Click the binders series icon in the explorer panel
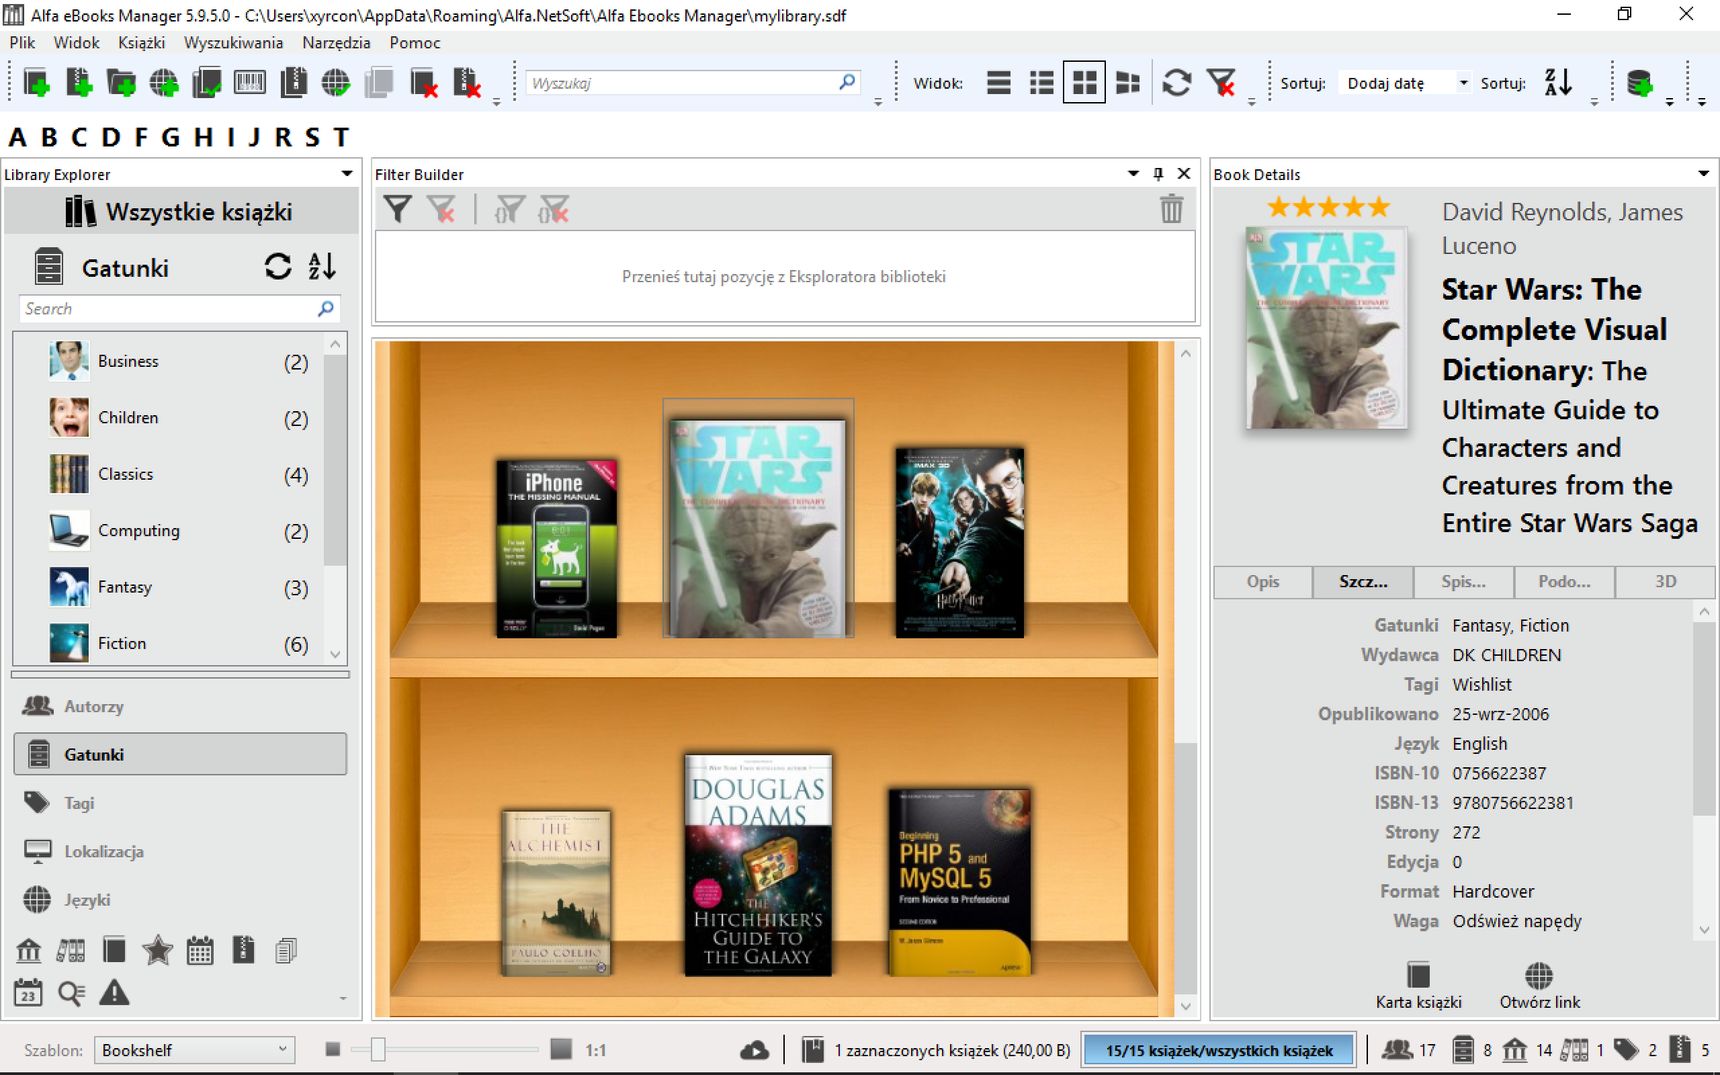The height and width of the screenshot is (1075, 1720). coord(71,950)
